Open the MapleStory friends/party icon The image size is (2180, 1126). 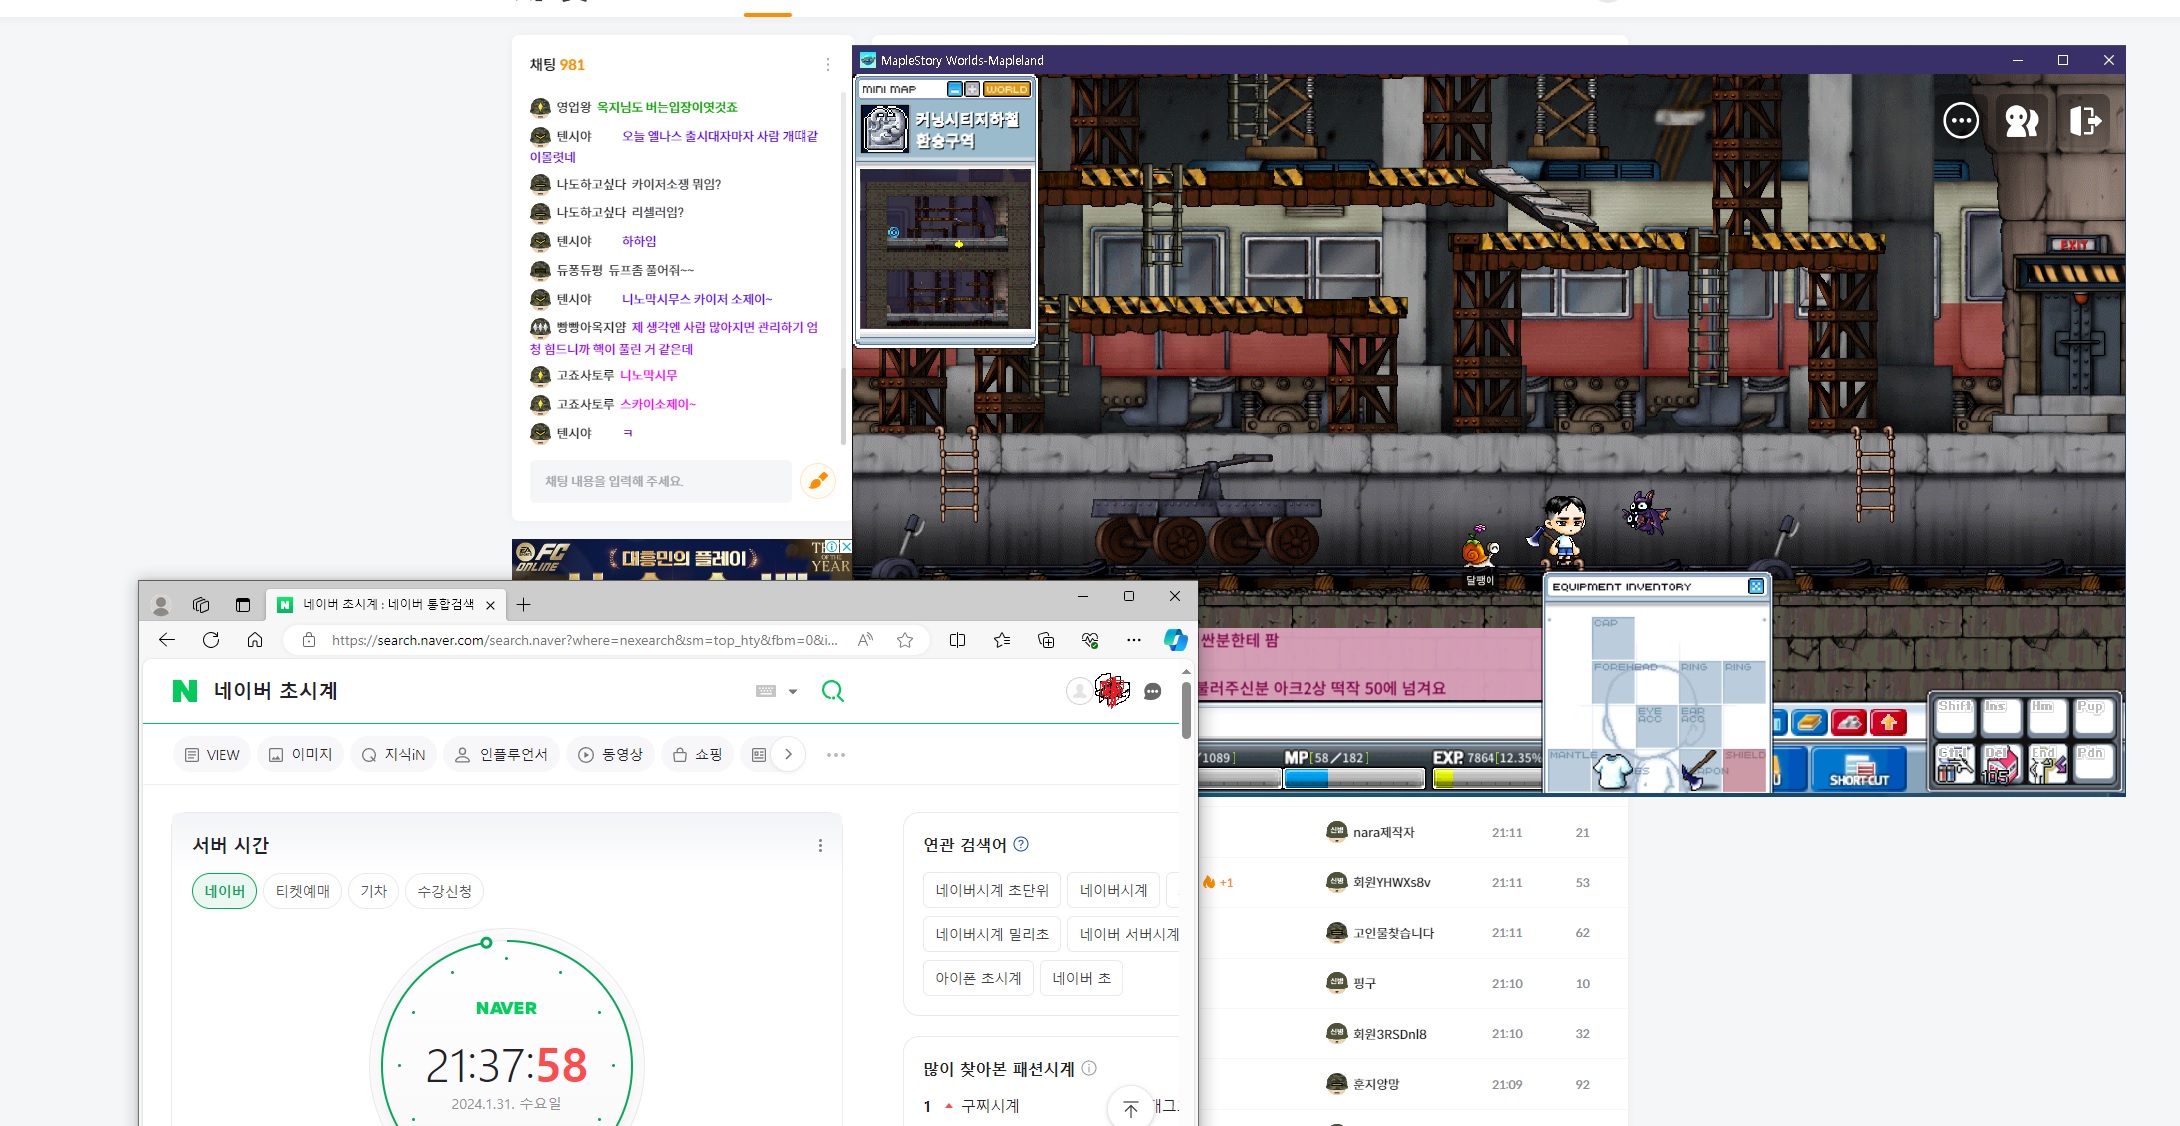(2022, 121)
